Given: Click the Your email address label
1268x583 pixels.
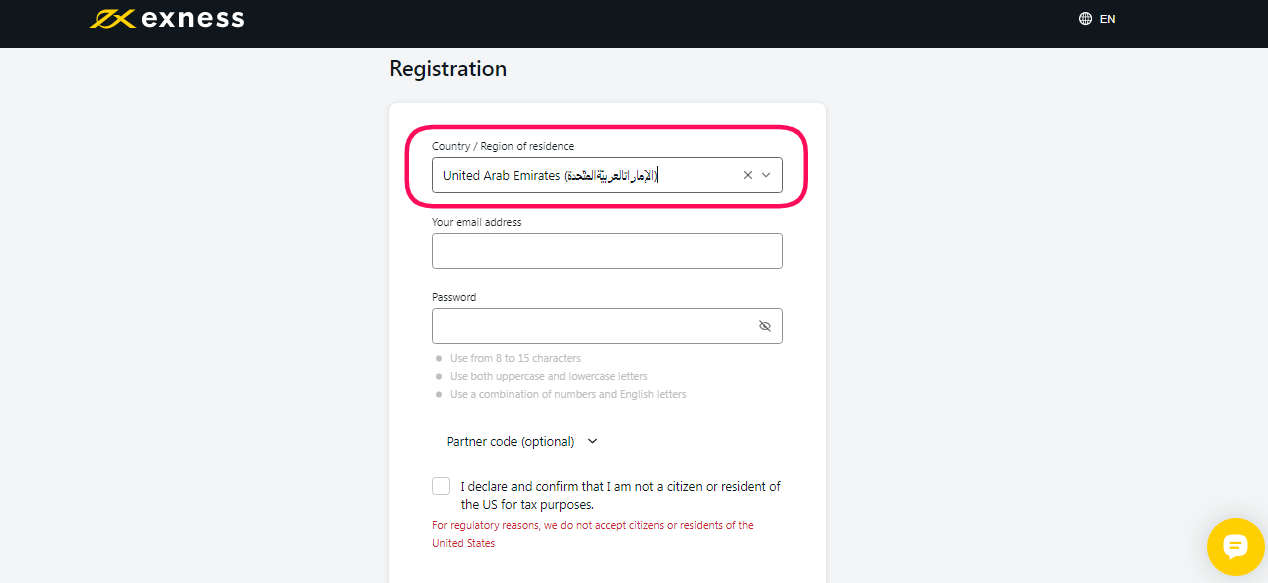Looking at the screenshot, I should [477, 222].
